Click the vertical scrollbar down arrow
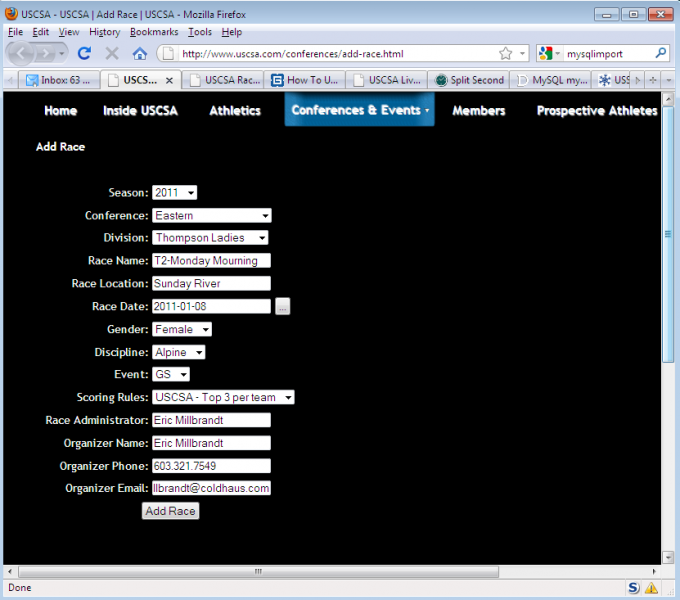The width and height of the screenshot is (680, 600). click(668, 557)
